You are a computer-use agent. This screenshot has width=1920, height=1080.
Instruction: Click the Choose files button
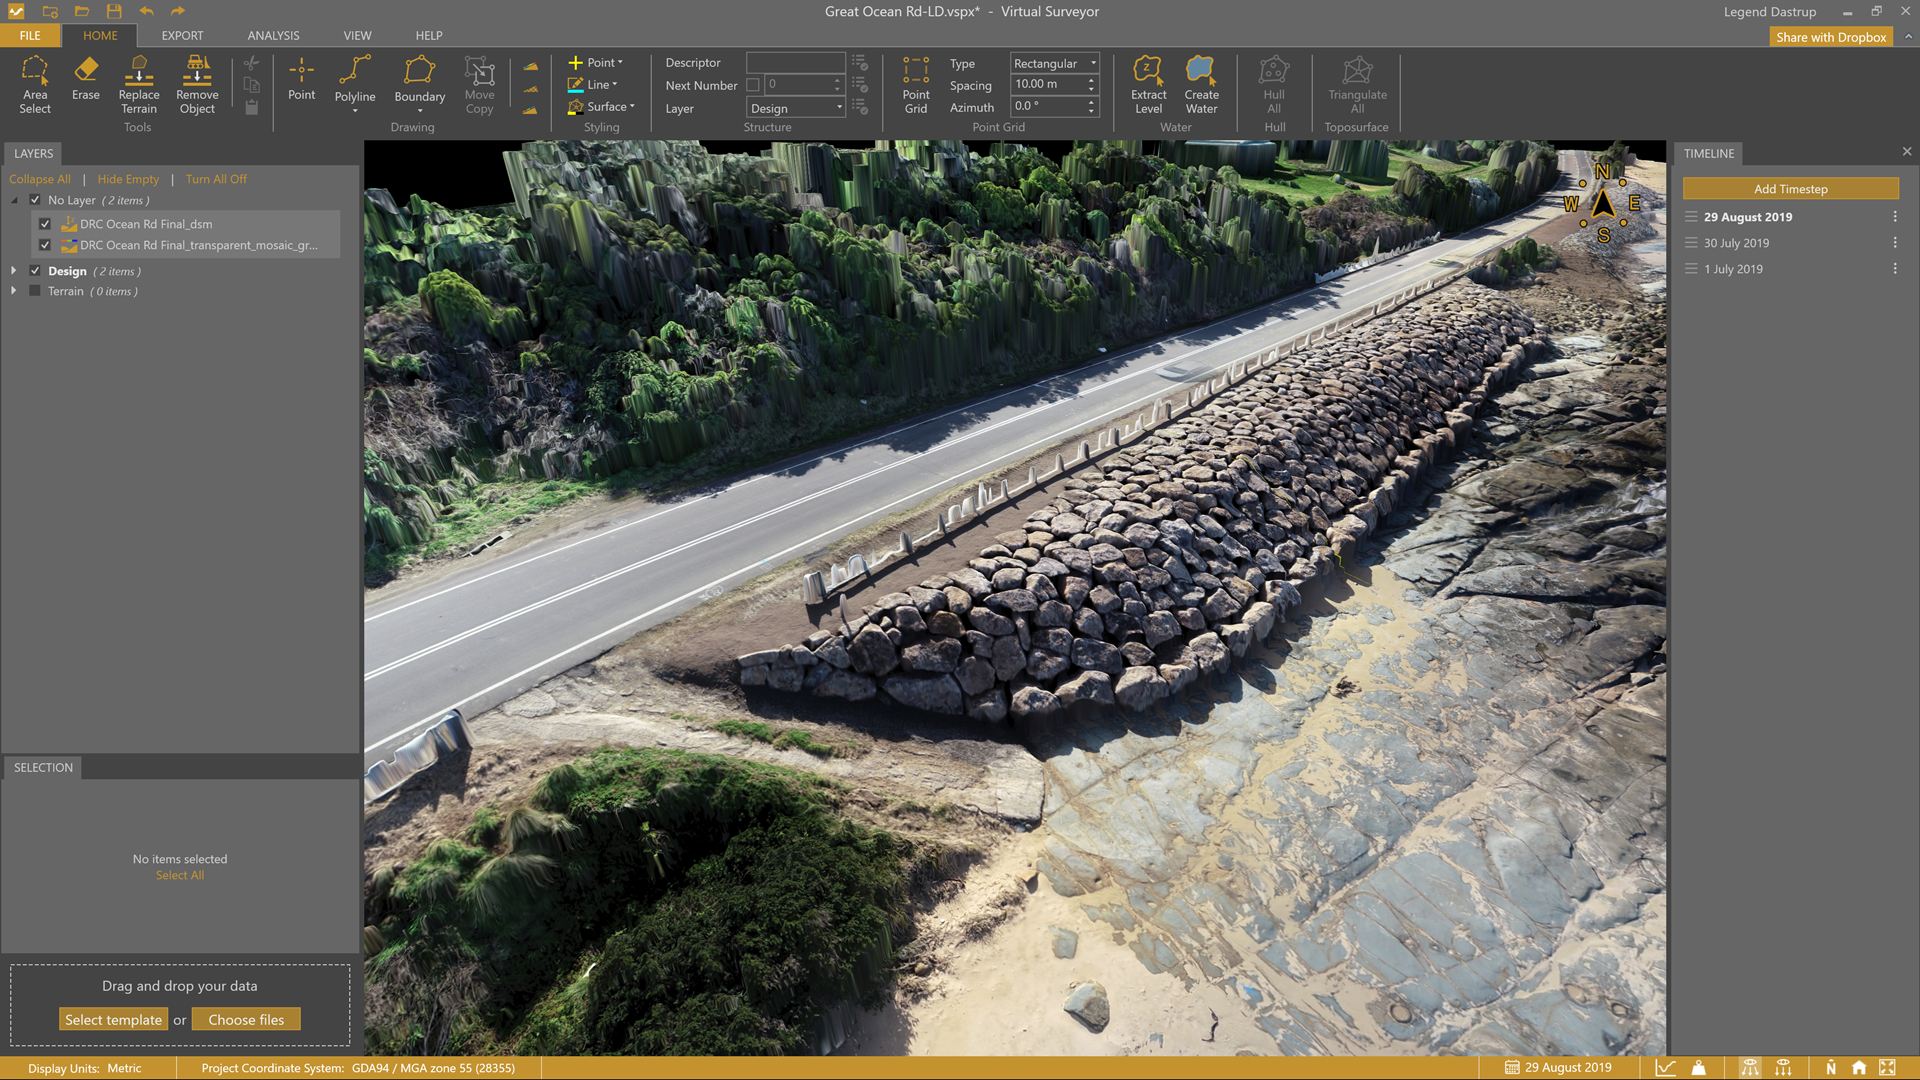coord(246,1020)
